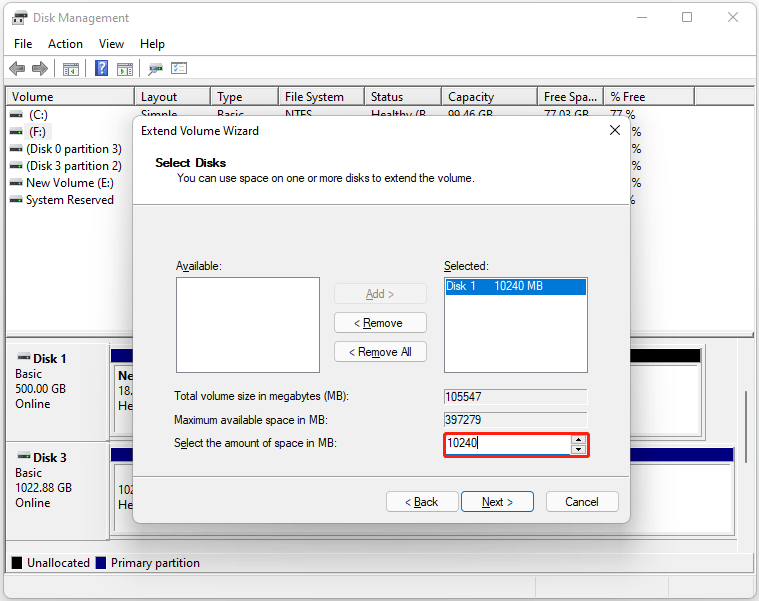Select New Volume (E:) in volume list
The width and height of the screenshot is (759, 601).
[x=69, y=183]
